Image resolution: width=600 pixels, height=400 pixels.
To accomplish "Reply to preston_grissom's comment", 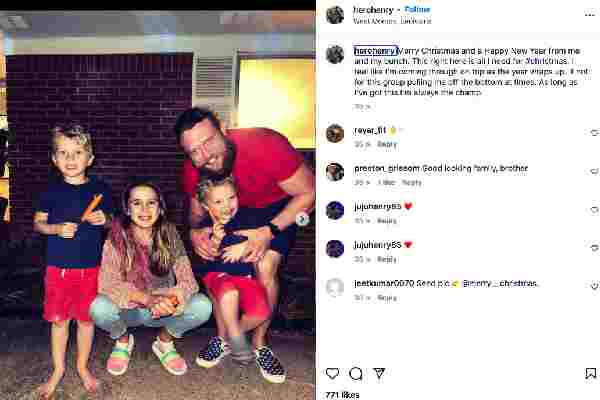I will [x=412, y=183].
